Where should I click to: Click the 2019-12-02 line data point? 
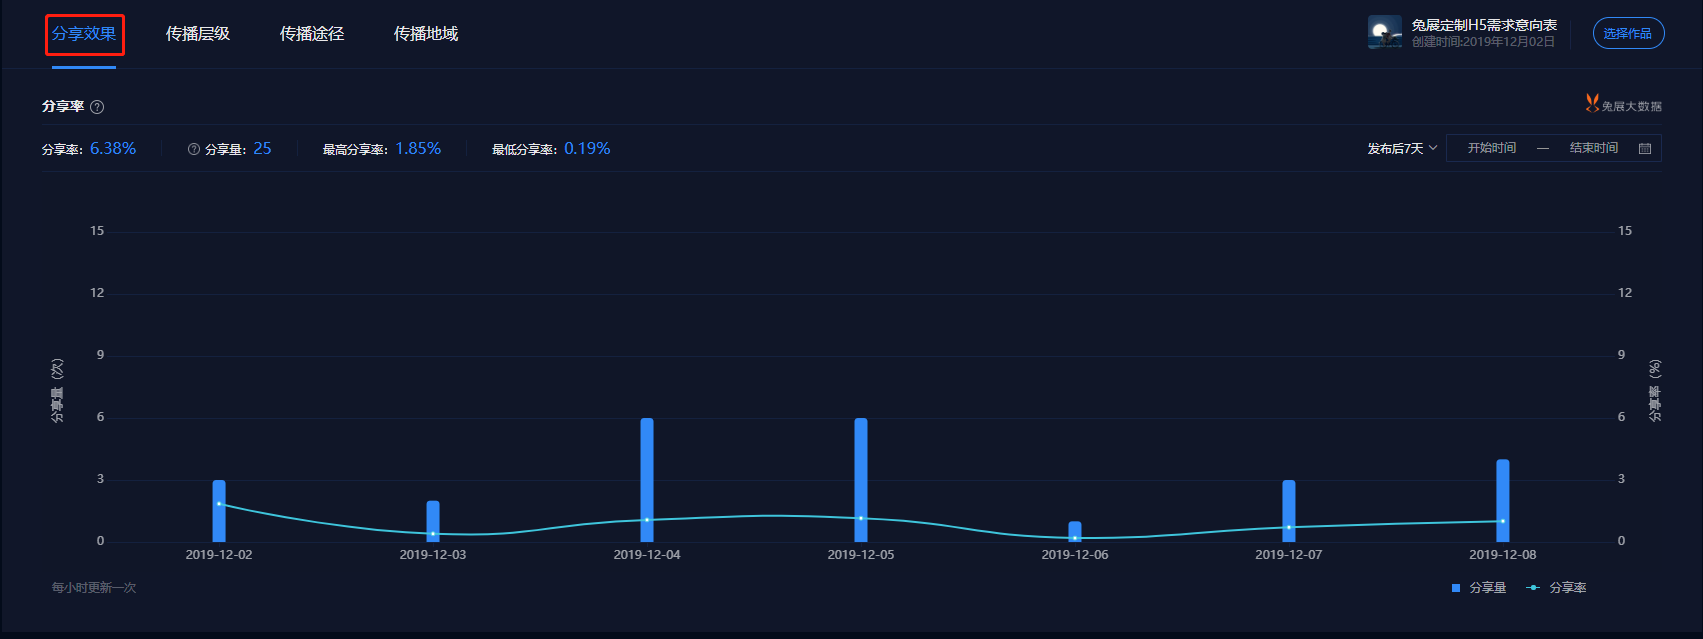(219, 504)
